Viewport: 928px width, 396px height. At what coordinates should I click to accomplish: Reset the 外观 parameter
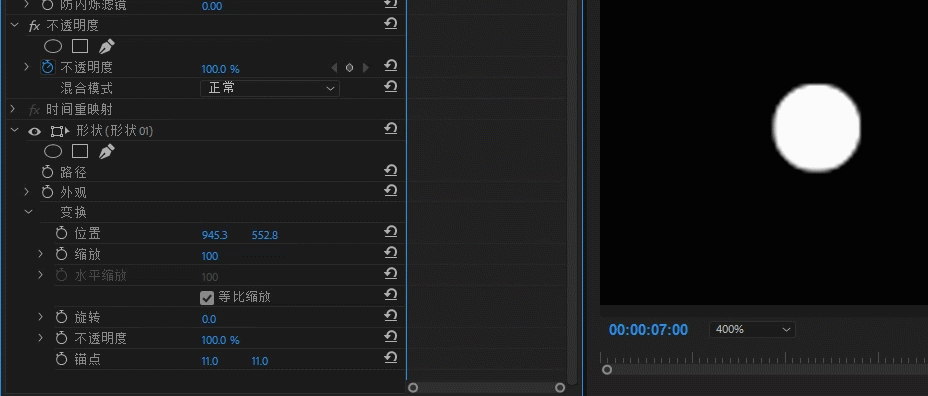point(391,191)
